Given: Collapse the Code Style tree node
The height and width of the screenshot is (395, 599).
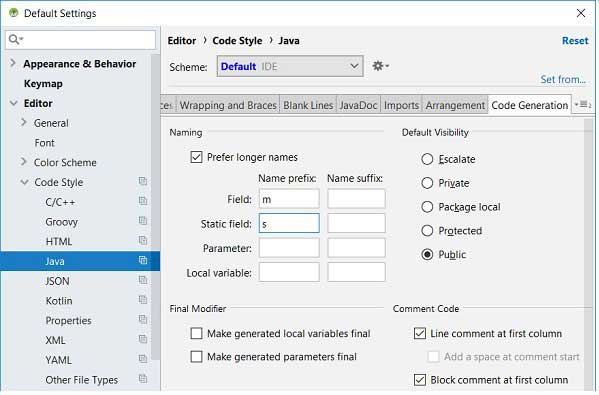Looking at the screenshot, I should click(x=24, y=182).
